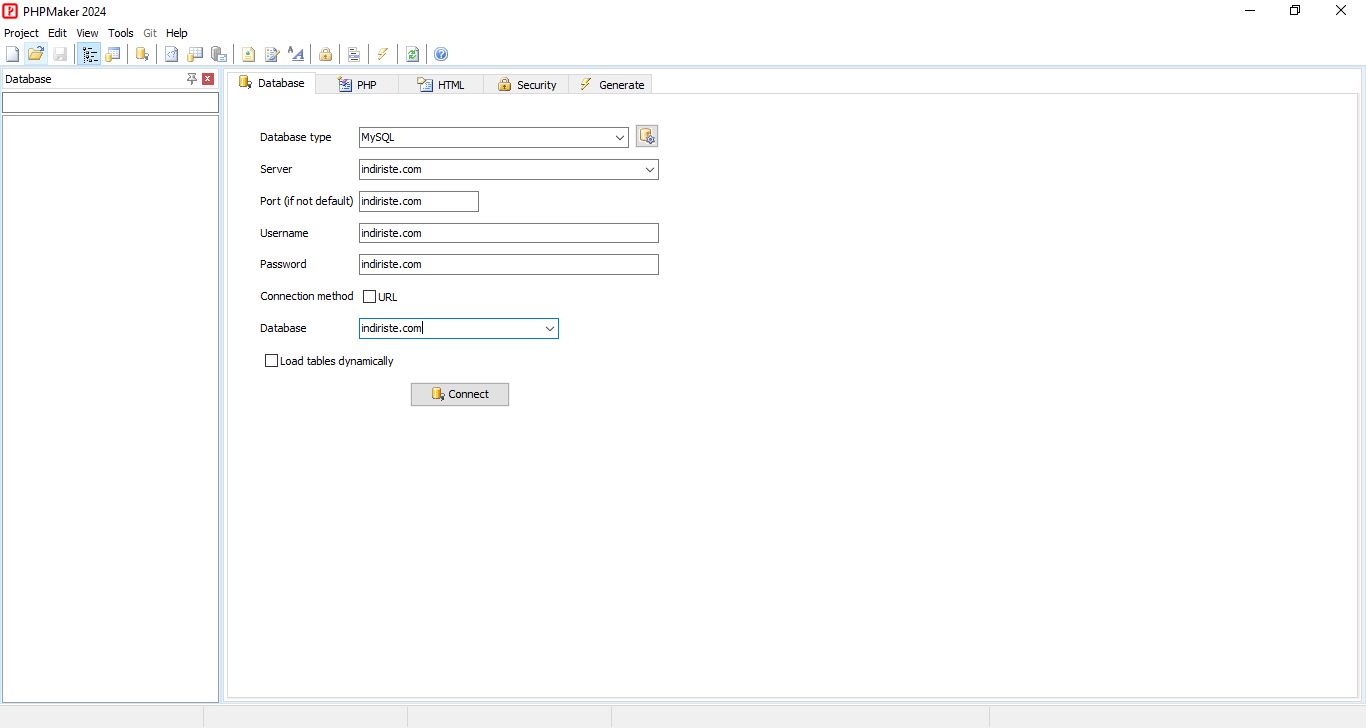Expand the Server dropdown list
This screenshot has height=728, width=1366.
pos(650,170)
